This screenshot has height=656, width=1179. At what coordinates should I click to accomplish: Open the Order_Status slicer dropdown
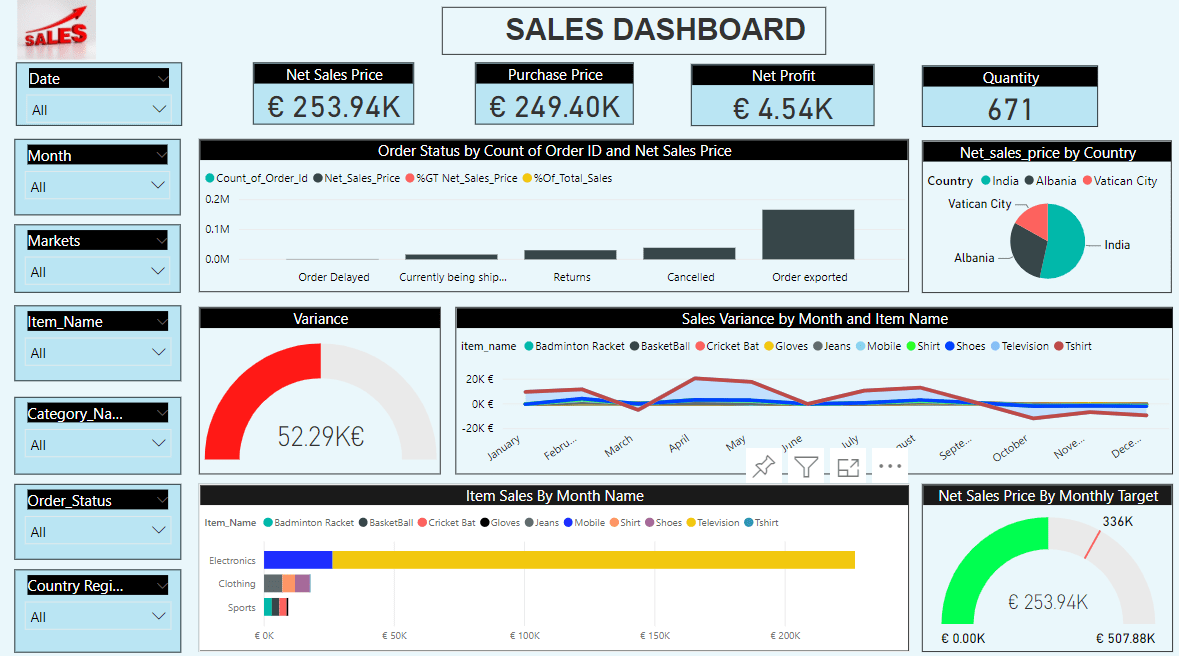coord(98,532)
